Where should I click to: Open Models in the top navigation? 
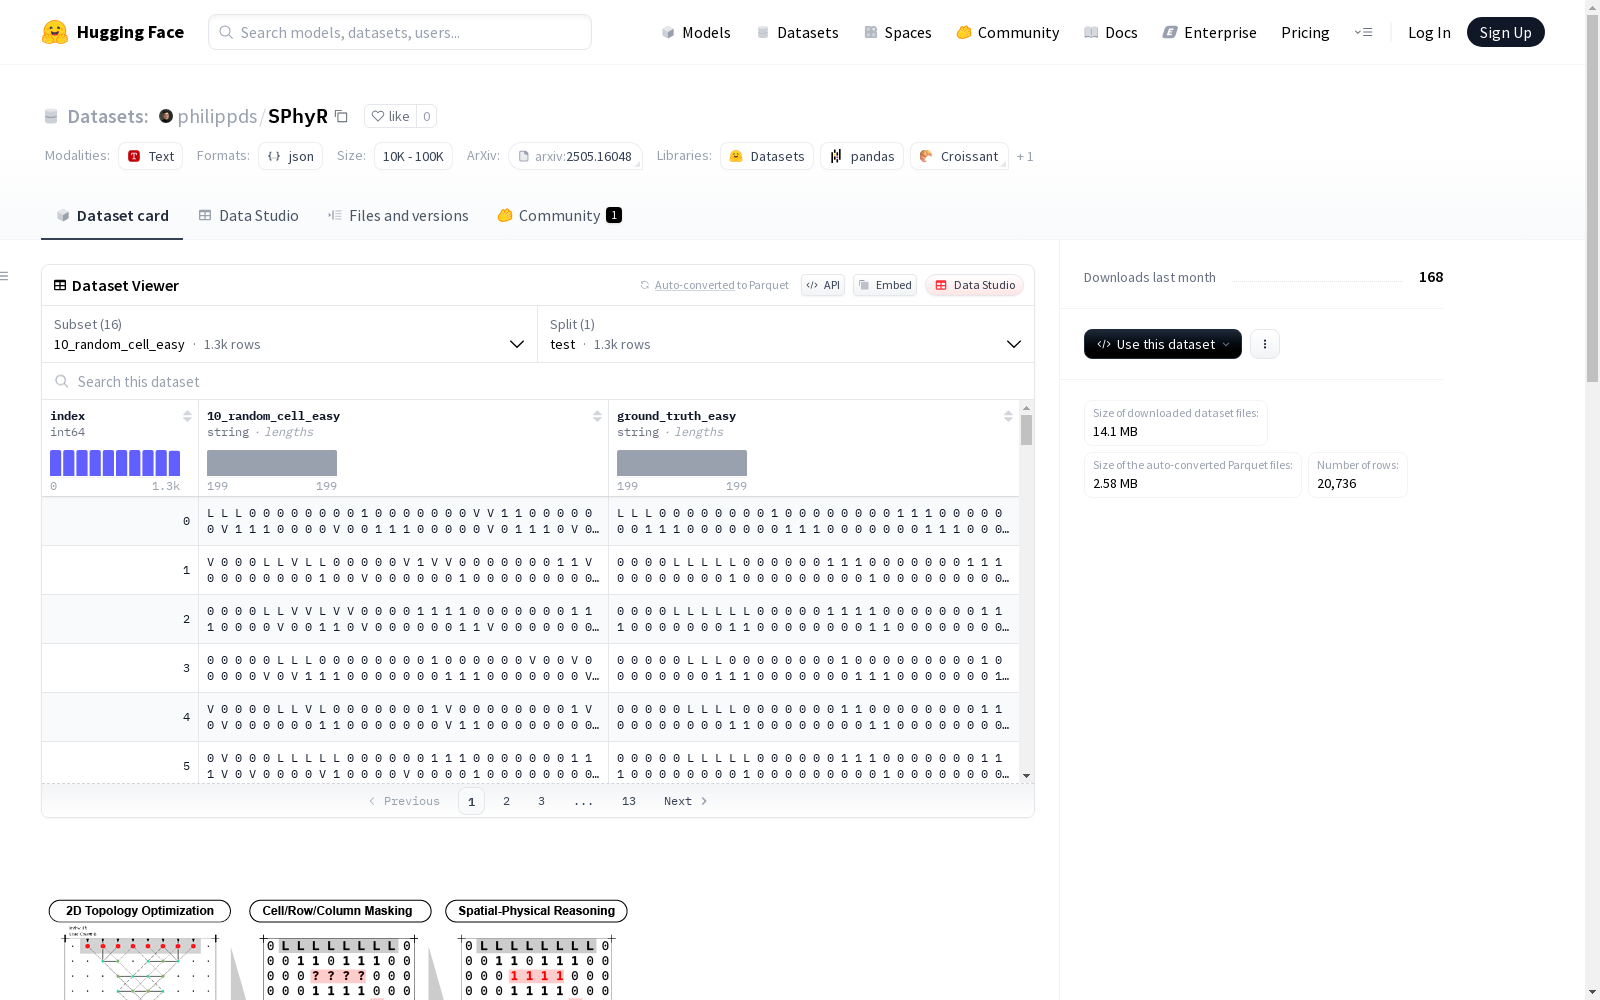[696, 32]
